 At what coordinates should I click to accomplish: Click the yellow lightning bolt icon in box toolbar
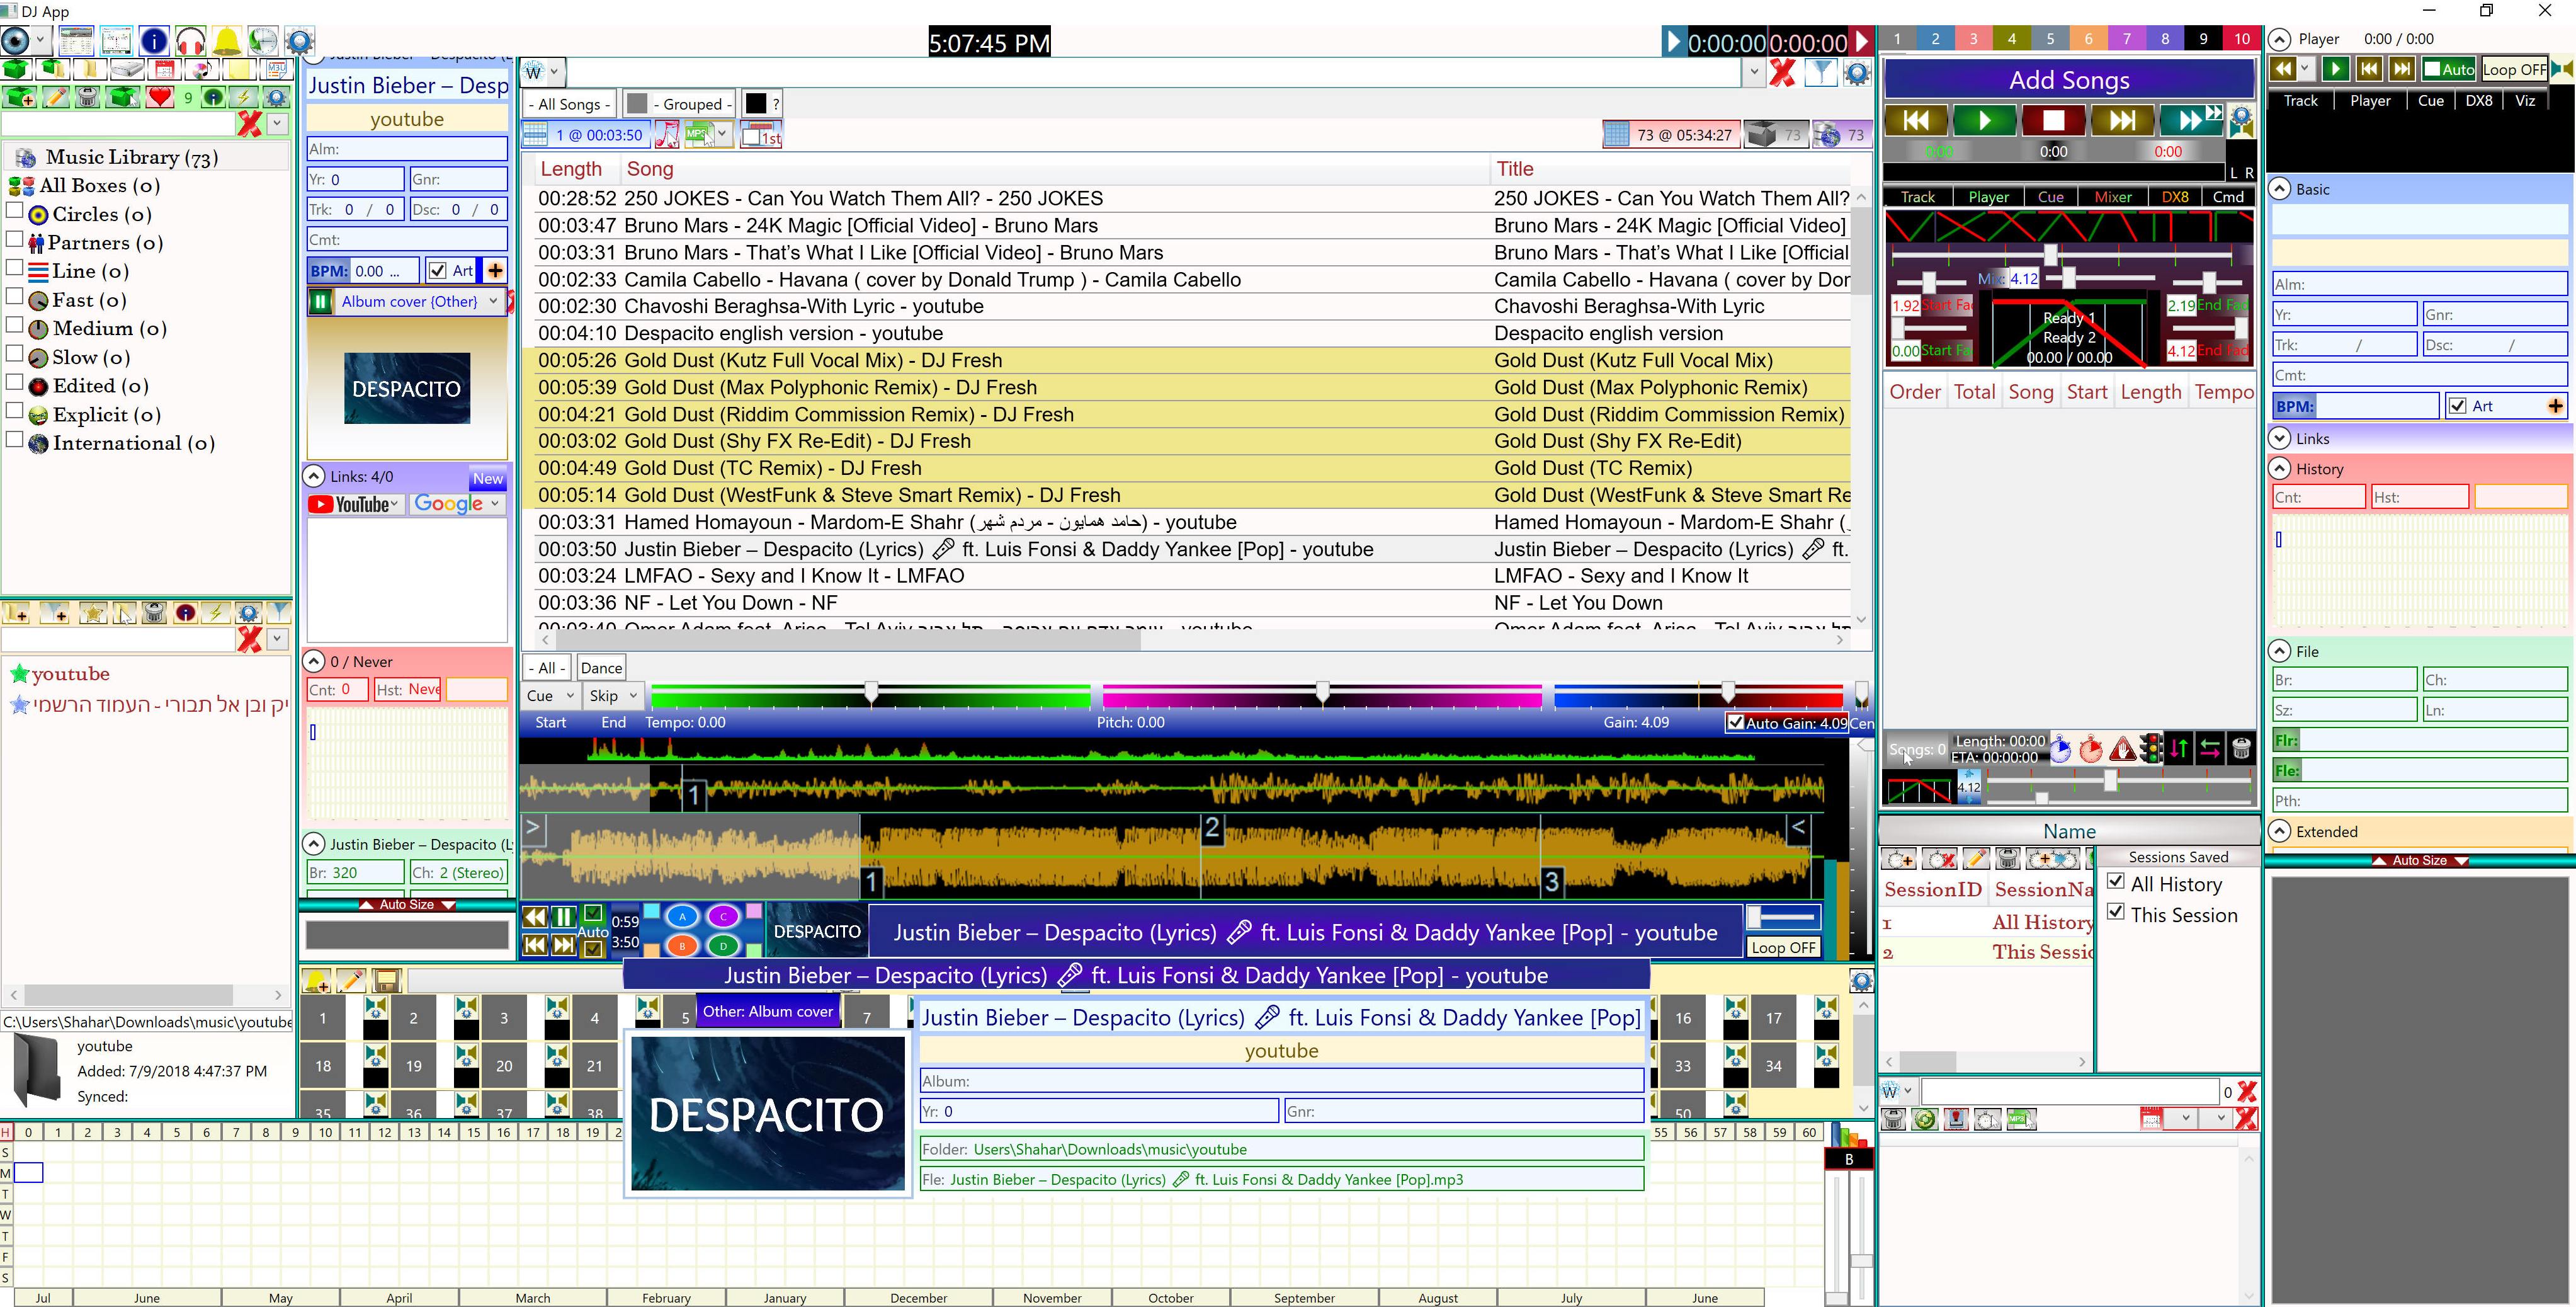(243, 97)
